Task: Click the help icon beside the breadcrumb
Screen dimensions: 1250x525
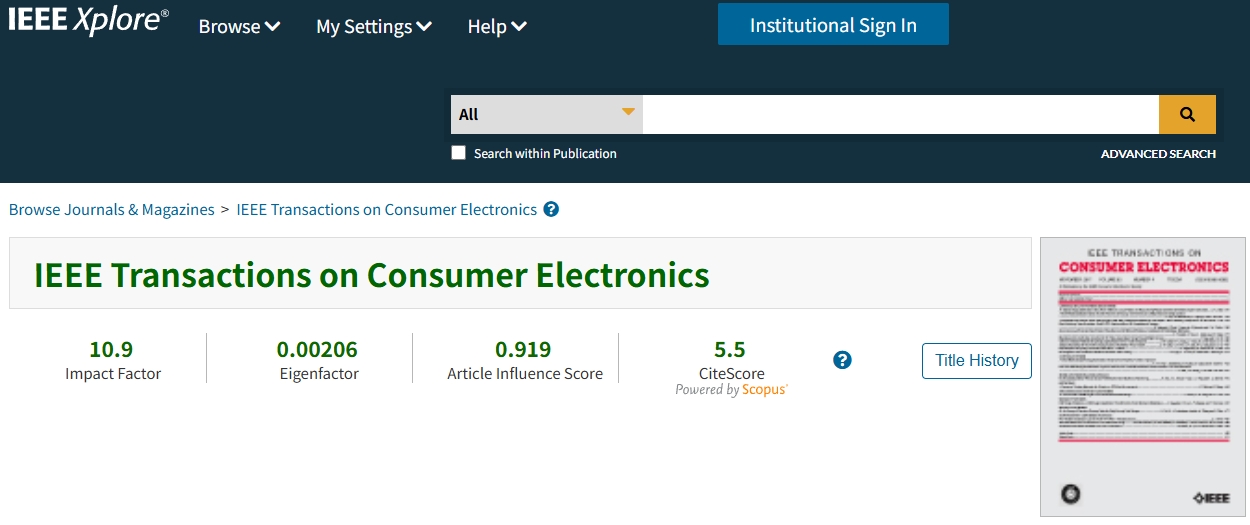Action: click(551, 210)
